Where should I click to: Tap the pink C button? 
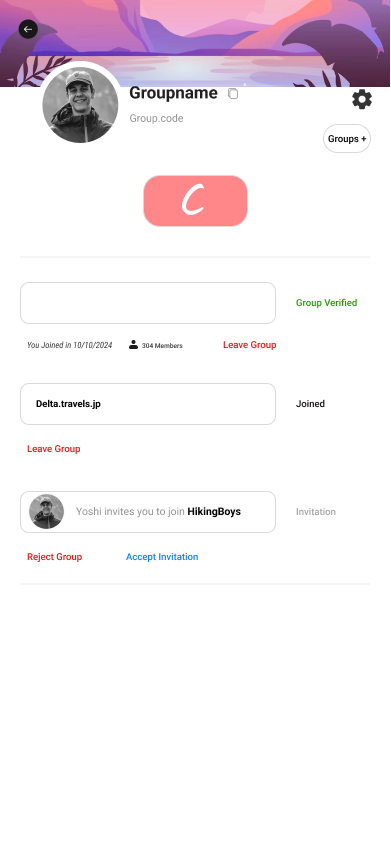tap(196, 201)
